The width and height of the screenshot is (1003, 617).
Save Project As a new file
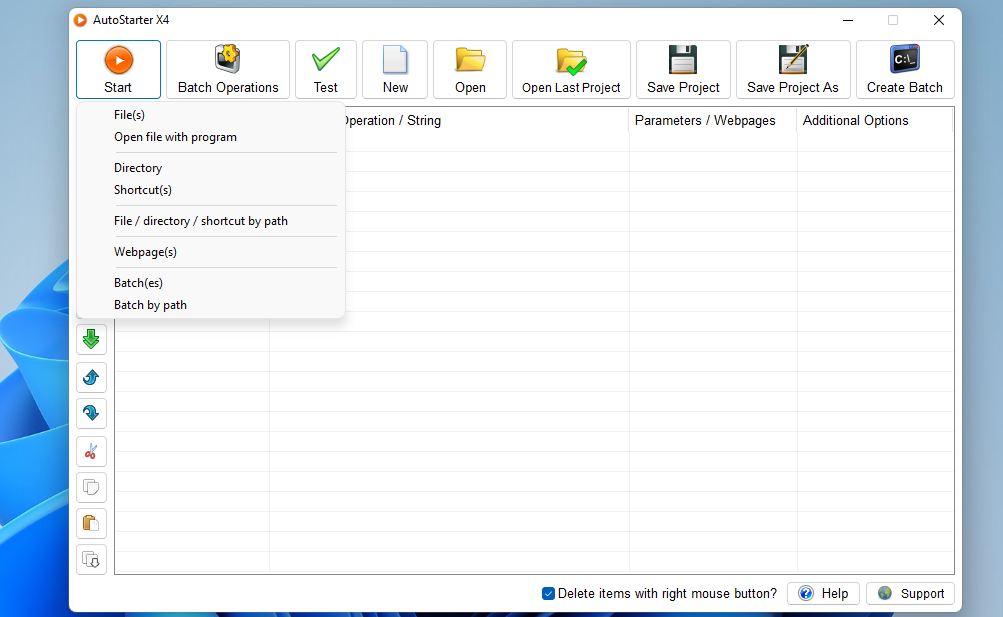click(x=793, y=69)
